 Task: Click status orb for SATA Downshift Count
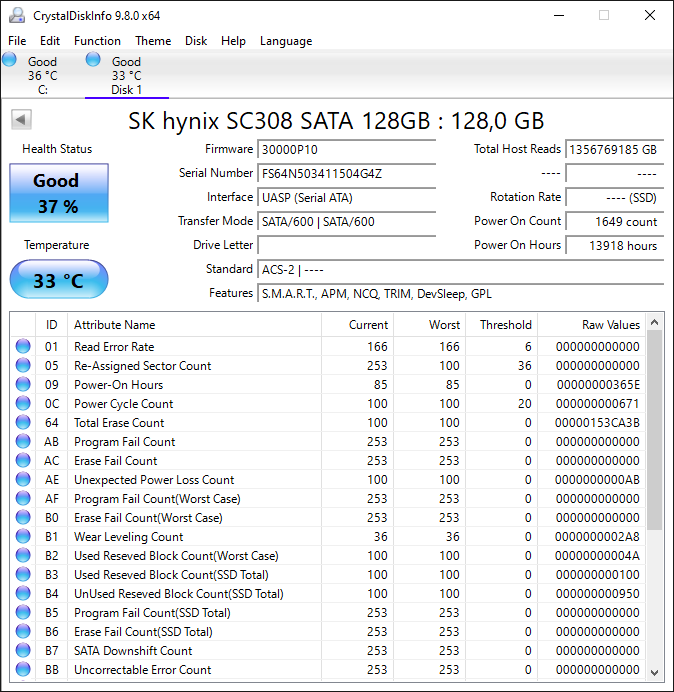[23, 650]
